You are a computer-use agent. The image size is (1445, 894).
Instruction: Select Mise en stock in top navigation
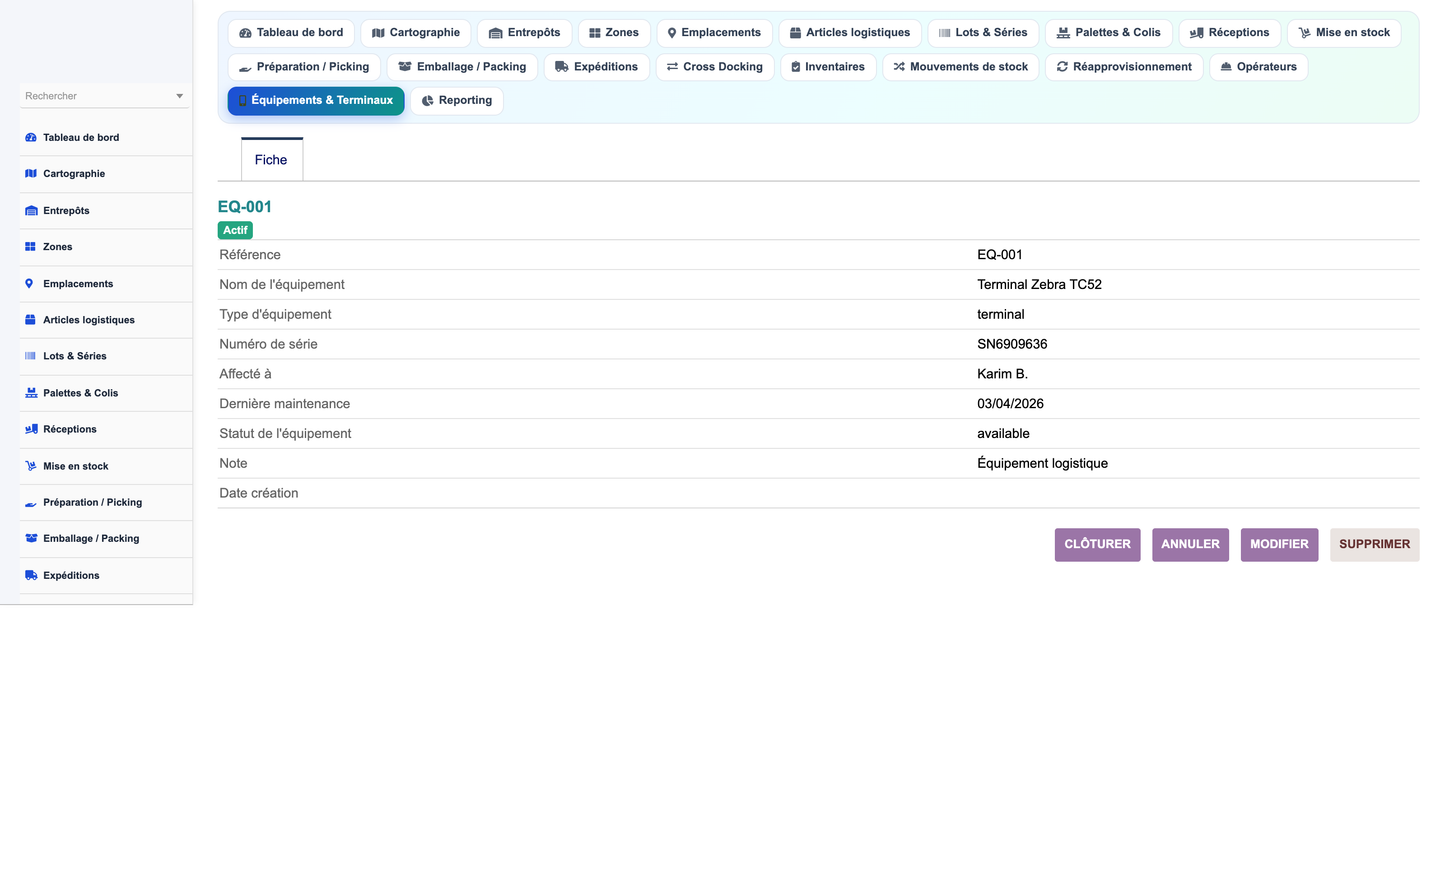(1344, 33)
